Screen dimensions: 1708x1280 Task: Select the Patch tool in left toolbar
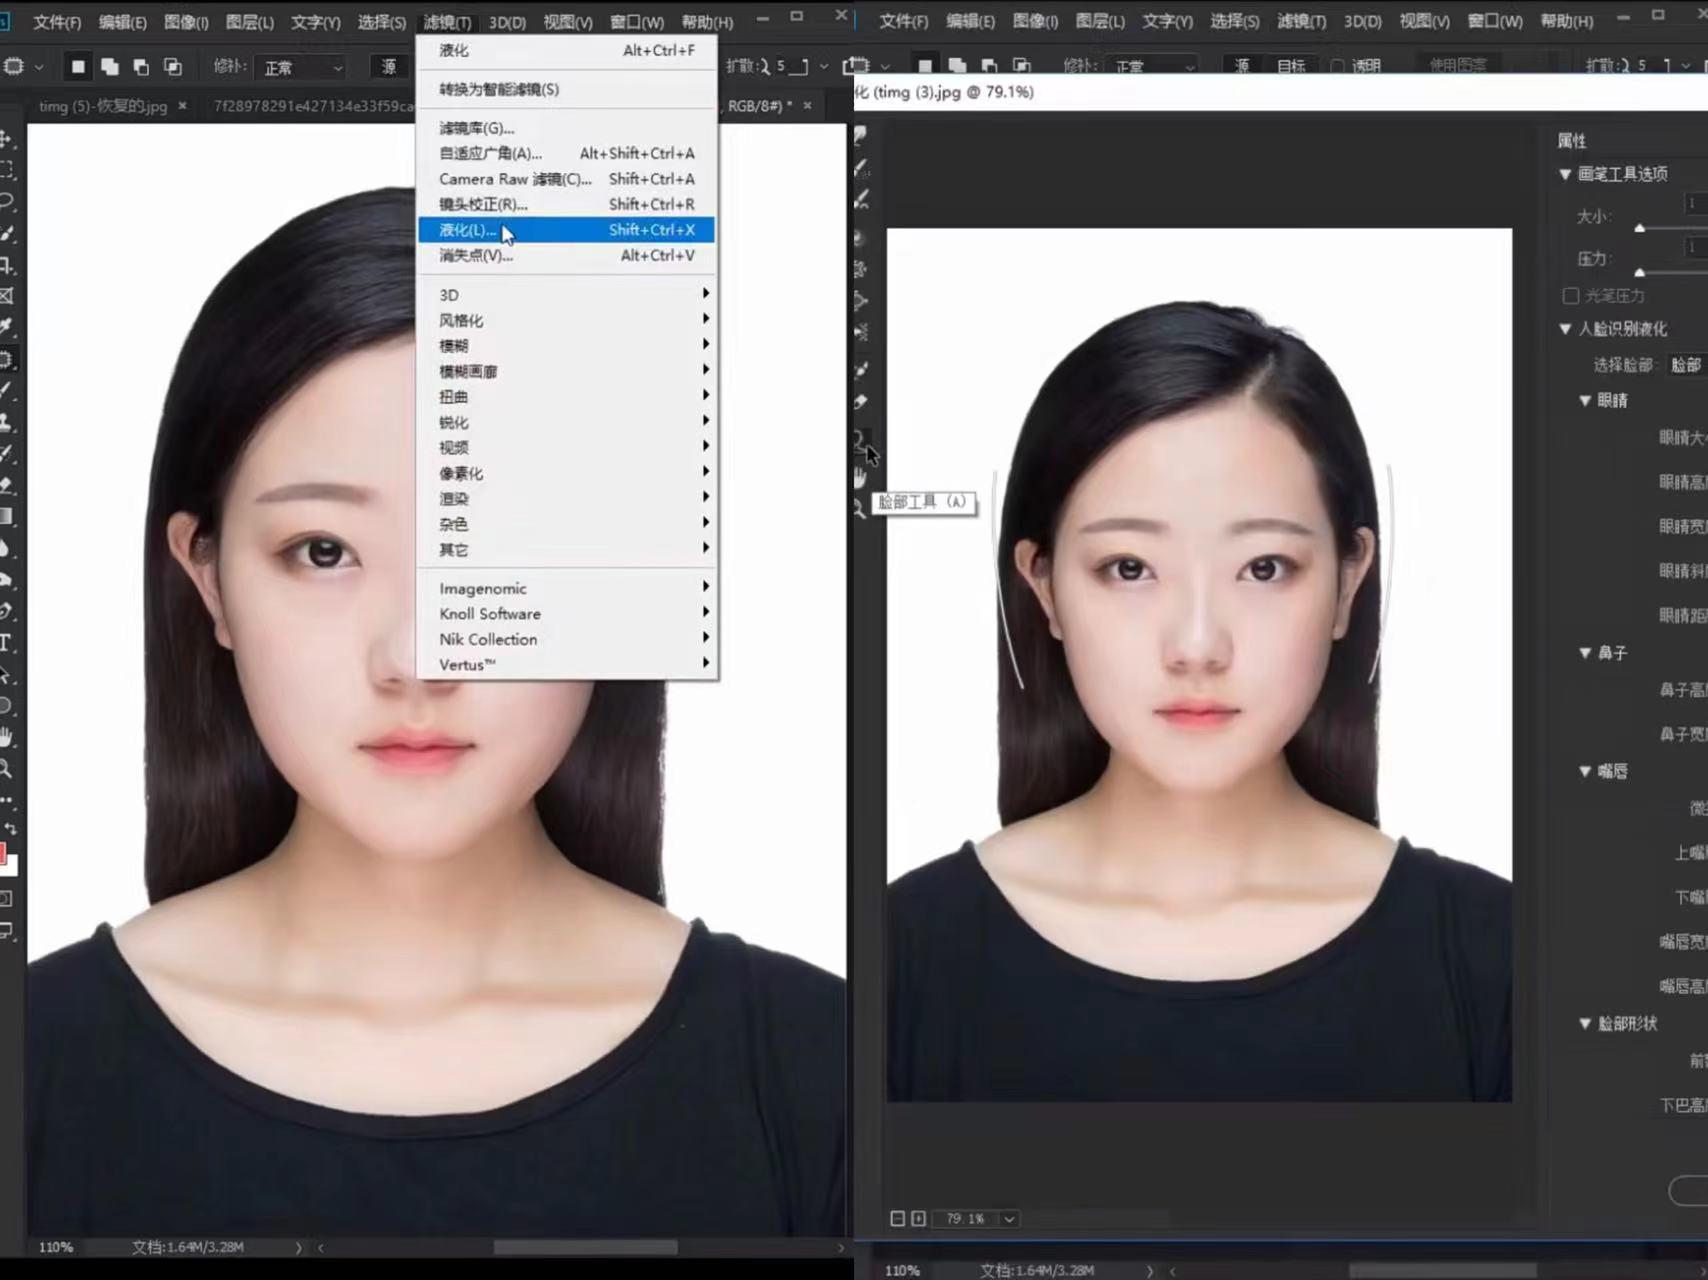tap(6, 359)
